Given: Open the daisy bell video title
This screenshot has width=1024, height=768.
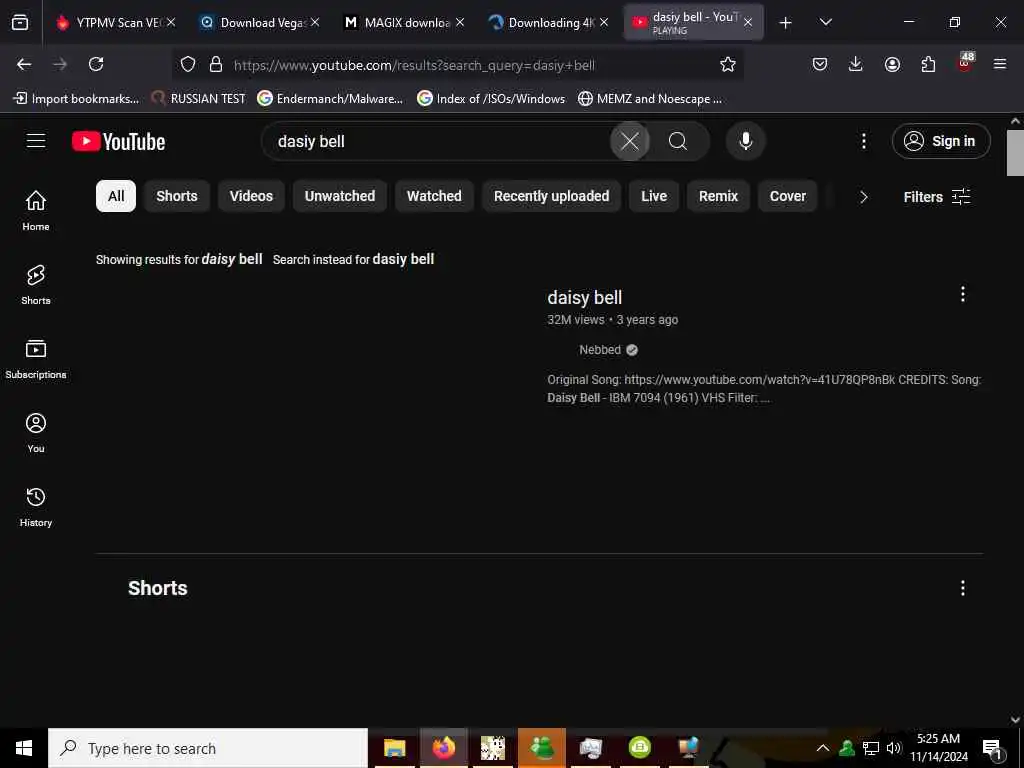Looking at the screenshot, I should (584, 297).
